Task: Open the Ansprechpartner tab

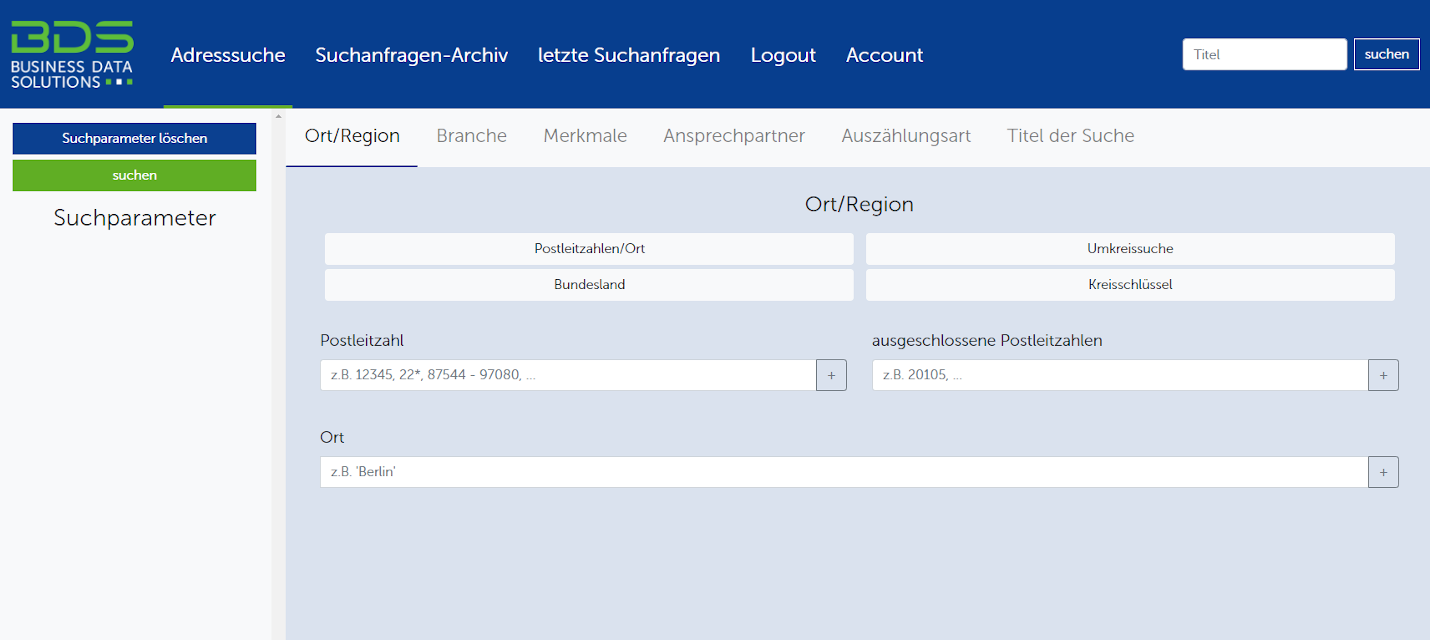Action: (x=734, y=136)
